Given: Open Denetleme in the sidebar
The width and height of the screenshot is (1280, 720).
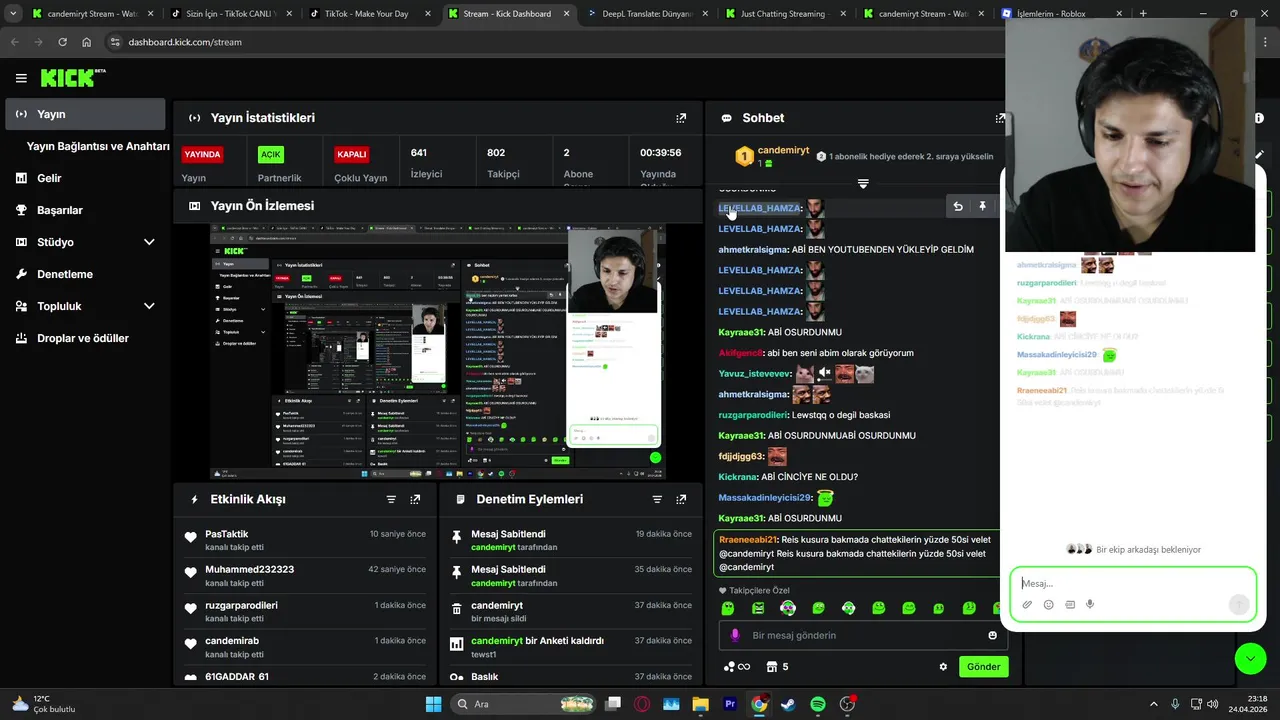Looking at the screenshot, I should point(85,274).
